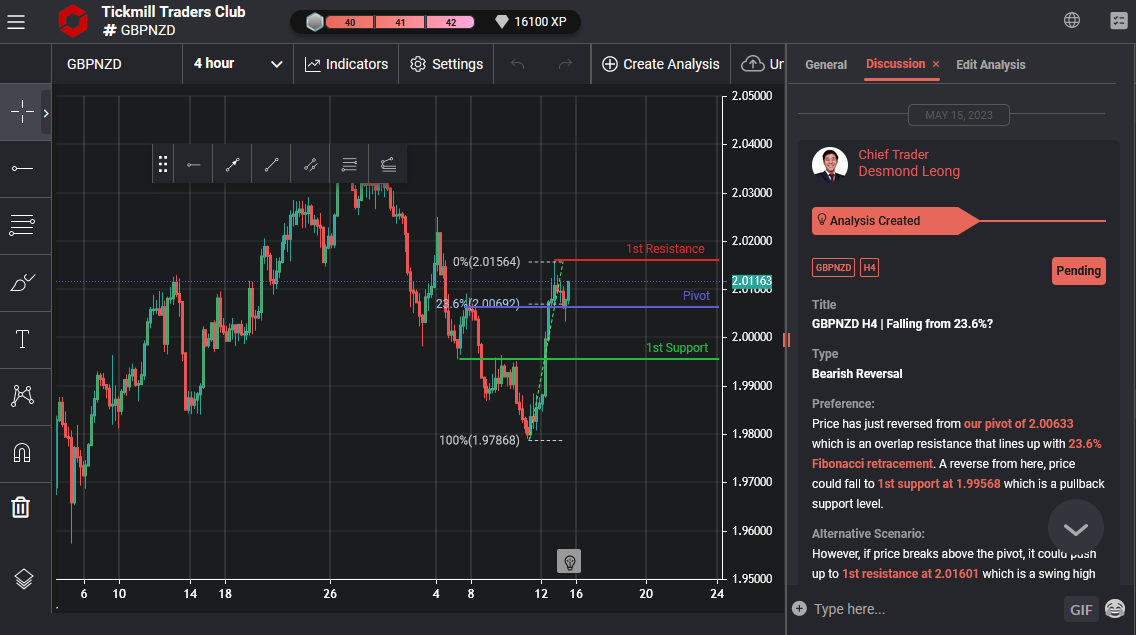Click the GBPNZD tag badge
Image resolution: width=1136 pixels, height=635 pixels.
[x=833, y=267]
